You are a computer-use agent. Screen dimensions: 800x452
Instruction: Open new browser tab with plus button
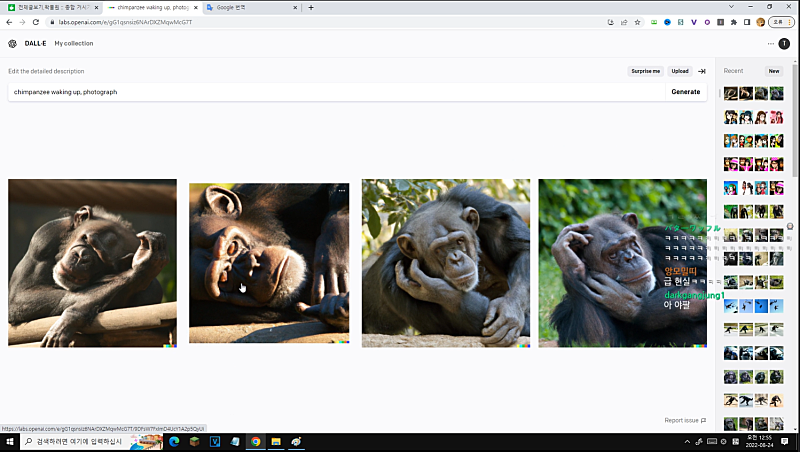tap(311, 7)
